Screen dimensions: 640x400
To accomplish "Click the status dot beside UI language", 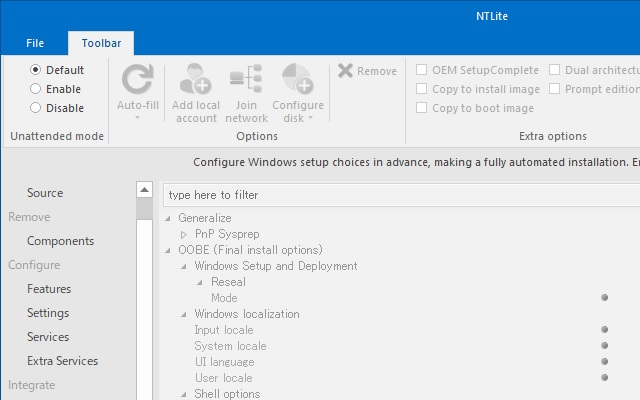I will 604,361.
